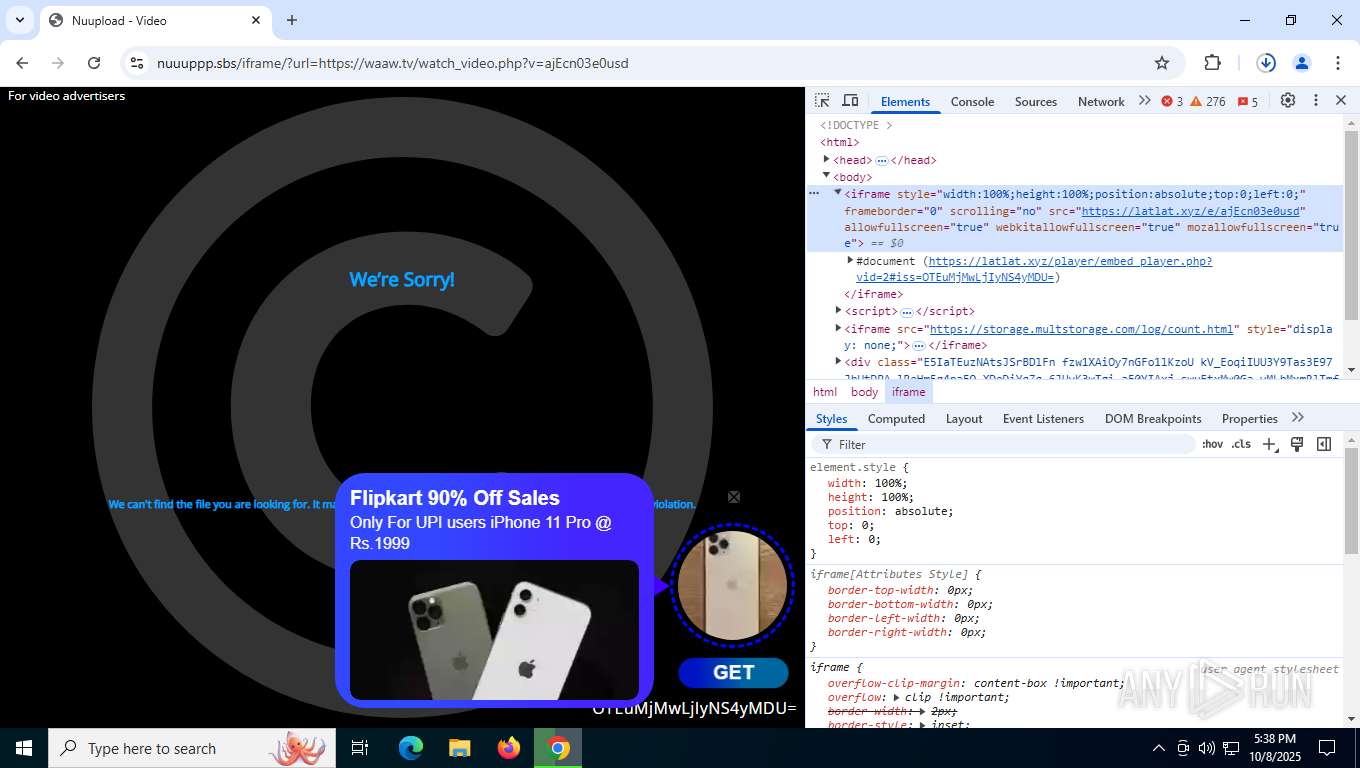Open Task View on the taskbar
Image resolution: width=1360 pixels, height=768 pixels.
(360, 748)
